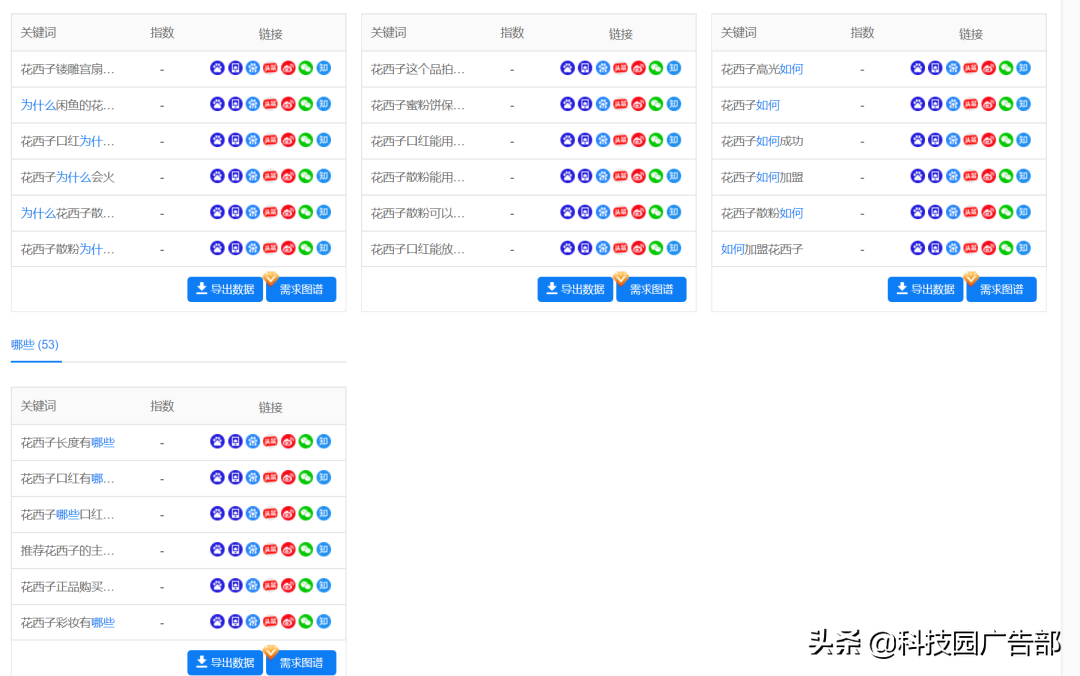Click Weibo icon in 花西子散粉能用 row
This screenshot has height=676, width=1080.
pos(638,176)
